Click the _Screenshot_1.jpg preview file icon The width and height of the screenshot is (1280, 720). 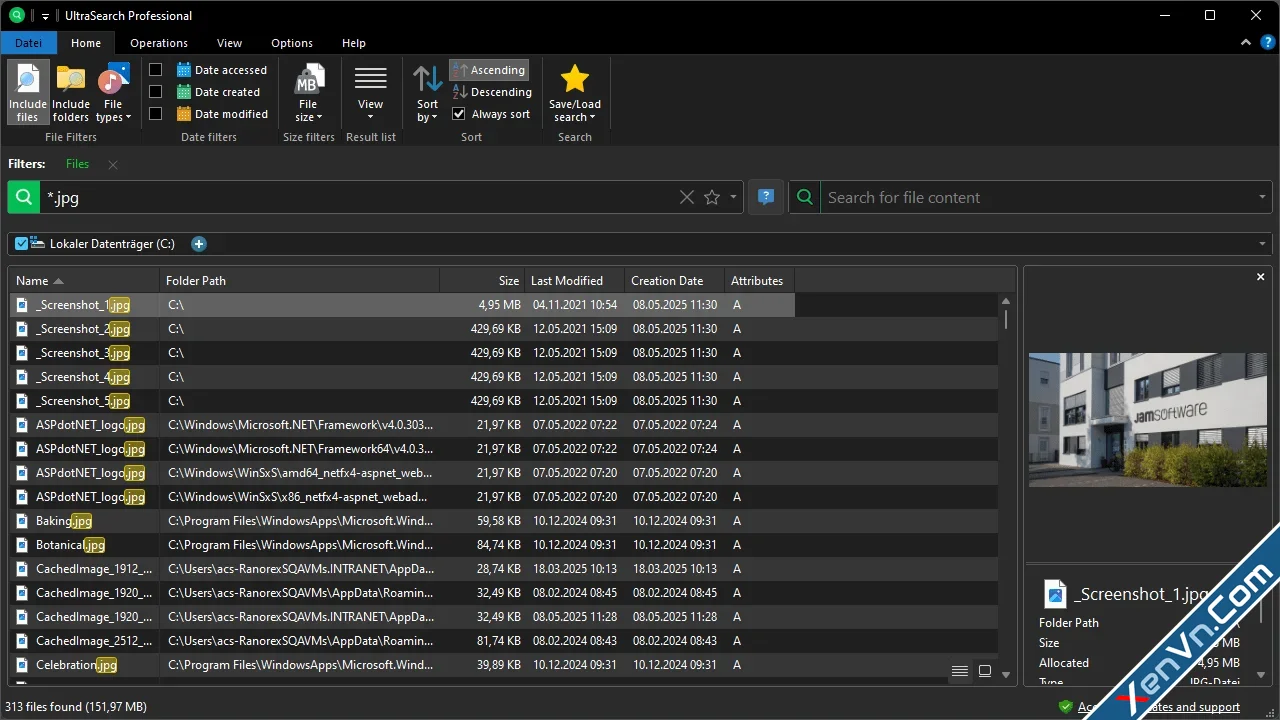click(1055, 594)
